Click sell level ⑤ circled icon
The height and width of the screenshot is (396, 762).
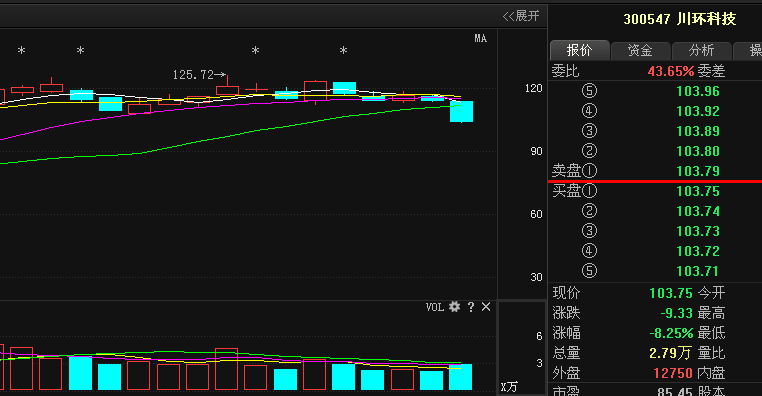(589, 91)
